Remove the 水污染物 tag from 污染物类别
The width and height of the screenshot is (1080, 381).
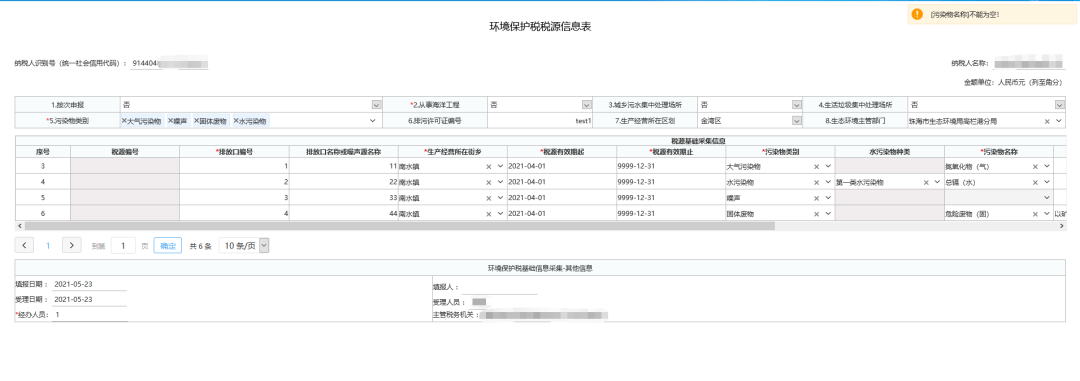[x=236, y=121]
